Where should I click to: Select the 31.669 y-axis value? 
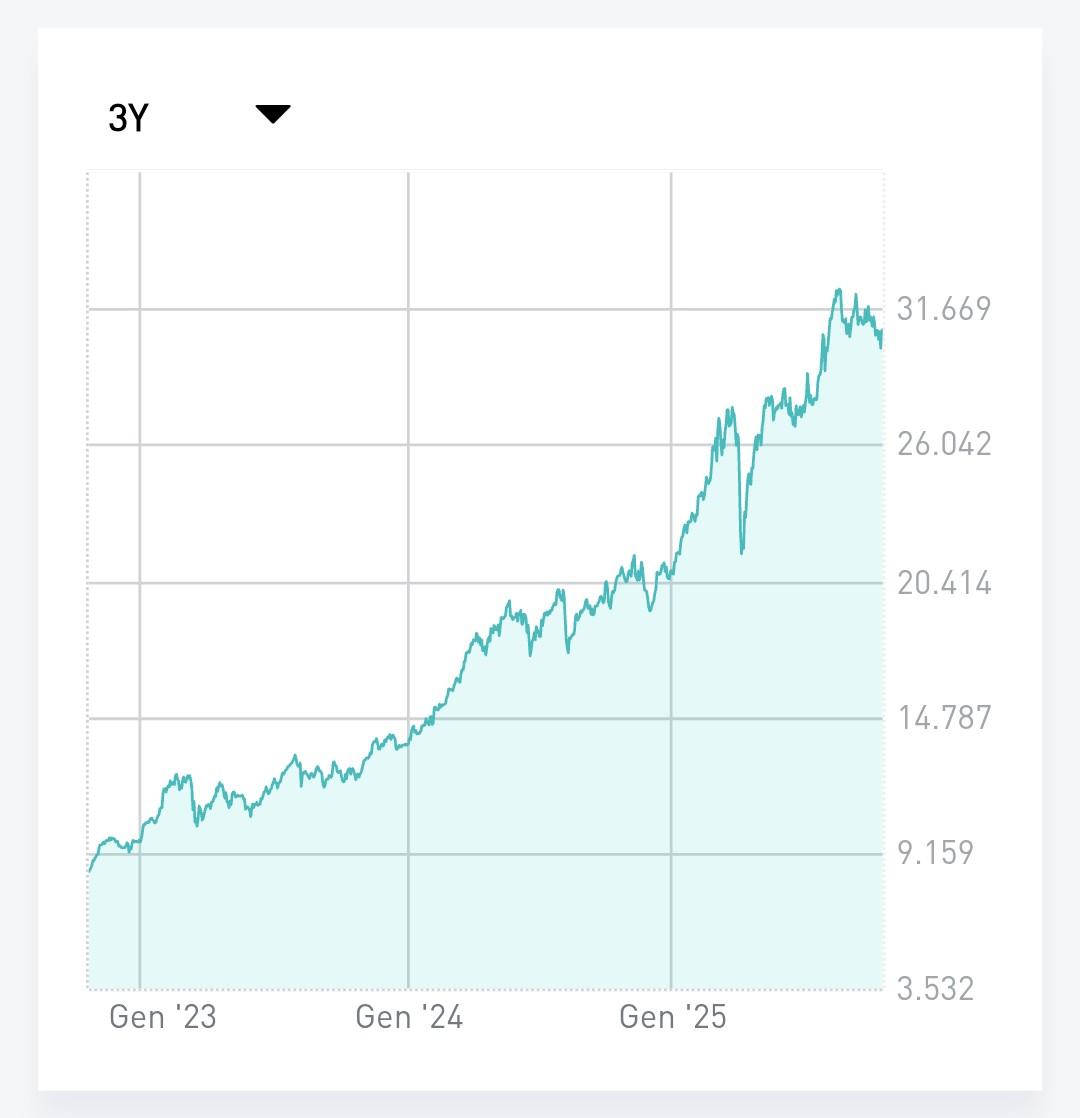coord(943,309)
